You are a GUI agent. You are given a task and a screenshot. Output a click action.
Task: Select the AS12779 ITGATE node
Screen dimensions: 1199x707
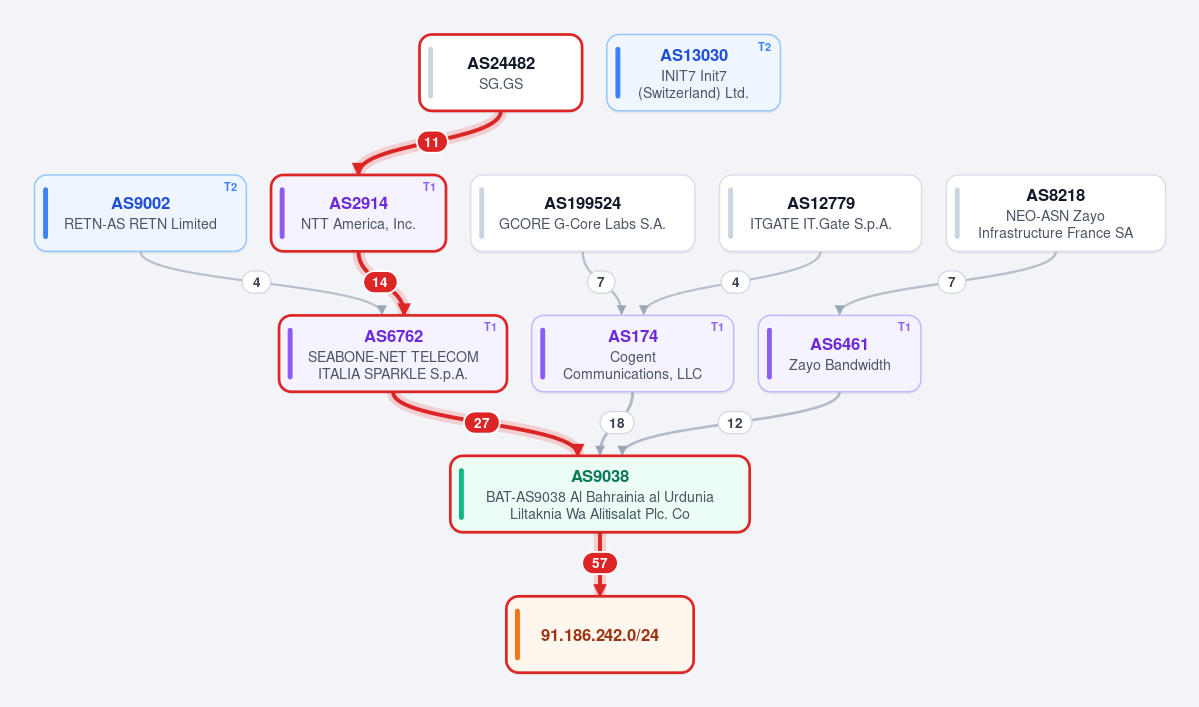click(820, 213)
